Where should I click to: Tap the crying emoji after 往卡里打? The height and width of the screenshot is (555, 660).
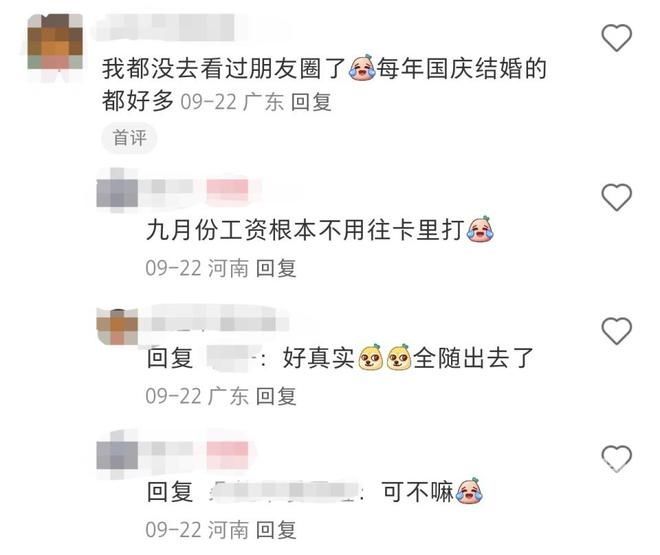[x=480, y=229]
